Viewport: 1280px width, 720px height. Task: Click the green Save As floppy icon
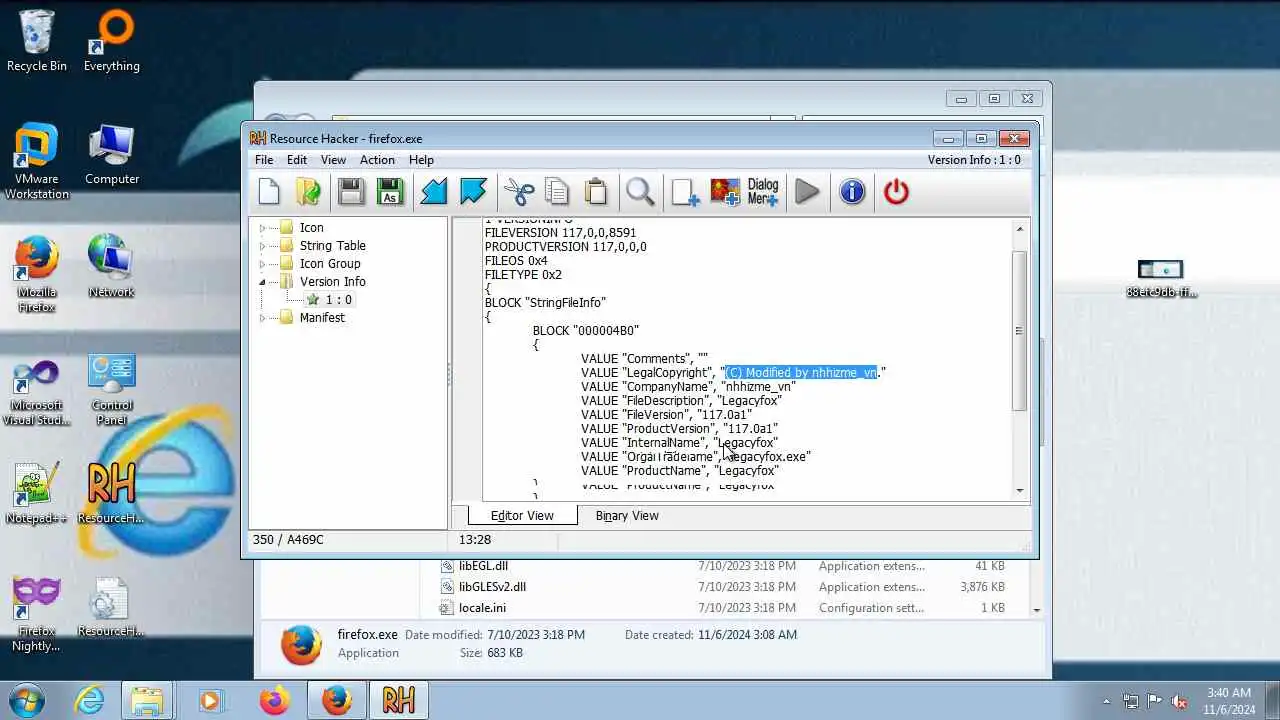click(390, 192)
